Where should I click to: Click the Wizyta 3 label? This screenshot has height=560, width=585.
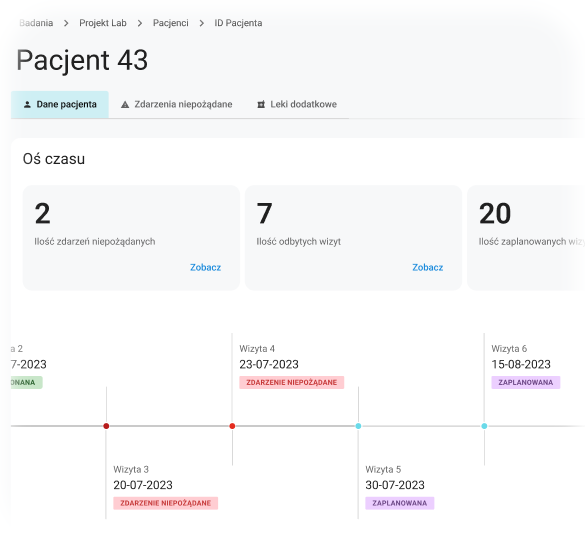tap(131, 470)
